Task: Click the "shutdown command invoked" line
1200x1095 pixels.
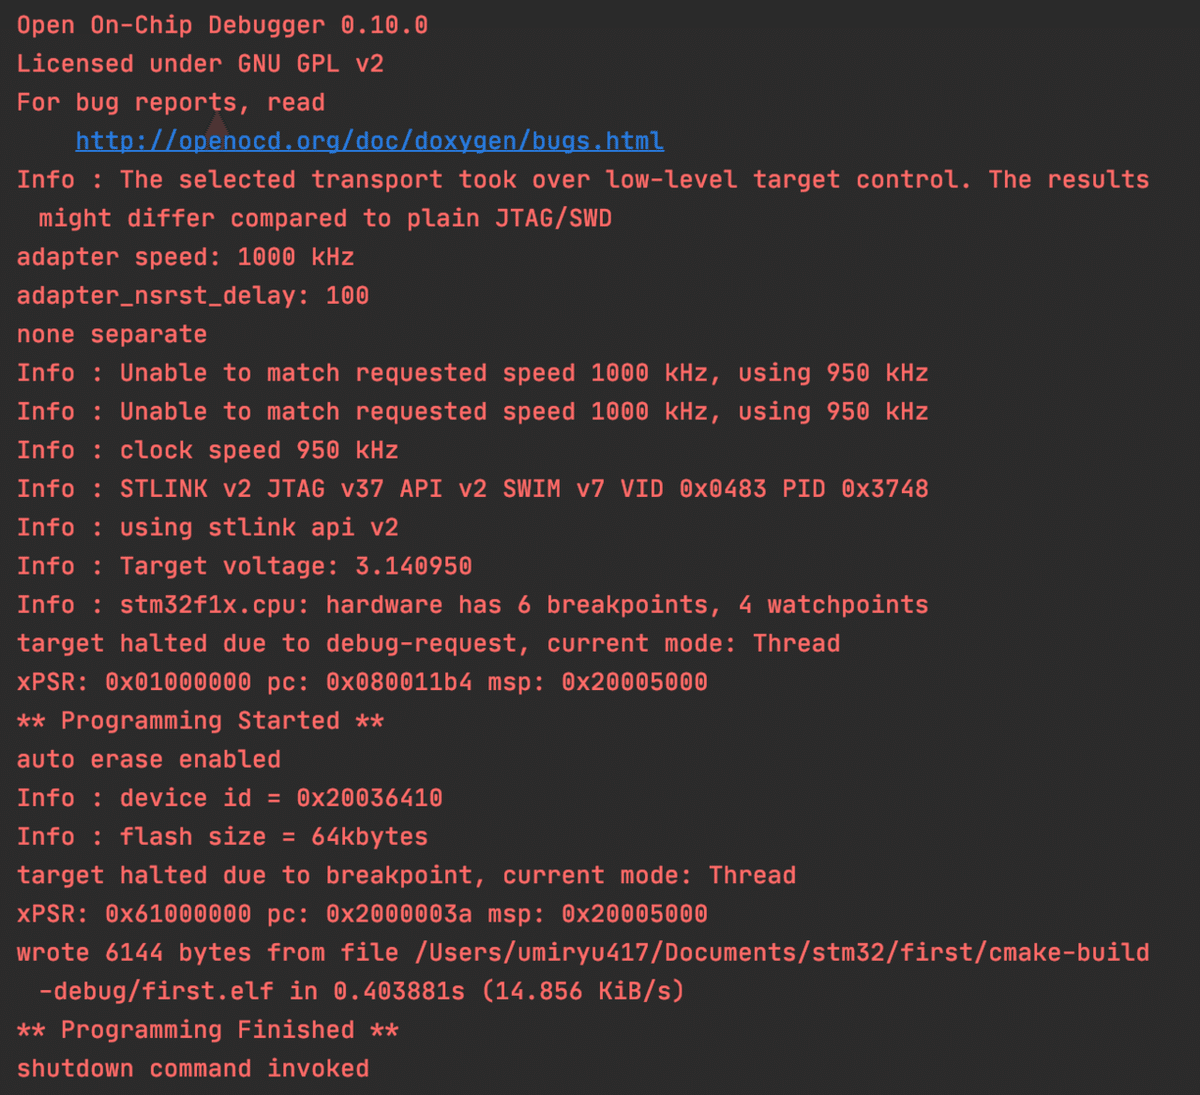Action: click(193, 1068)
